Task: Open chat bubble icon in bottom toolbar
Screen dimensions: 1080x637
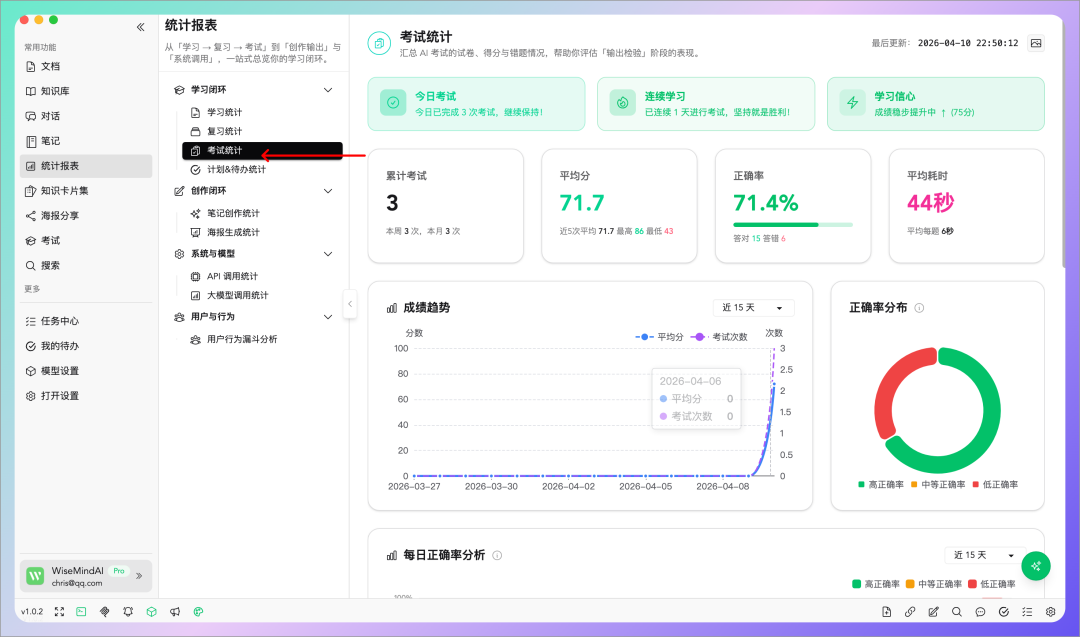Action: pos(980,612)
